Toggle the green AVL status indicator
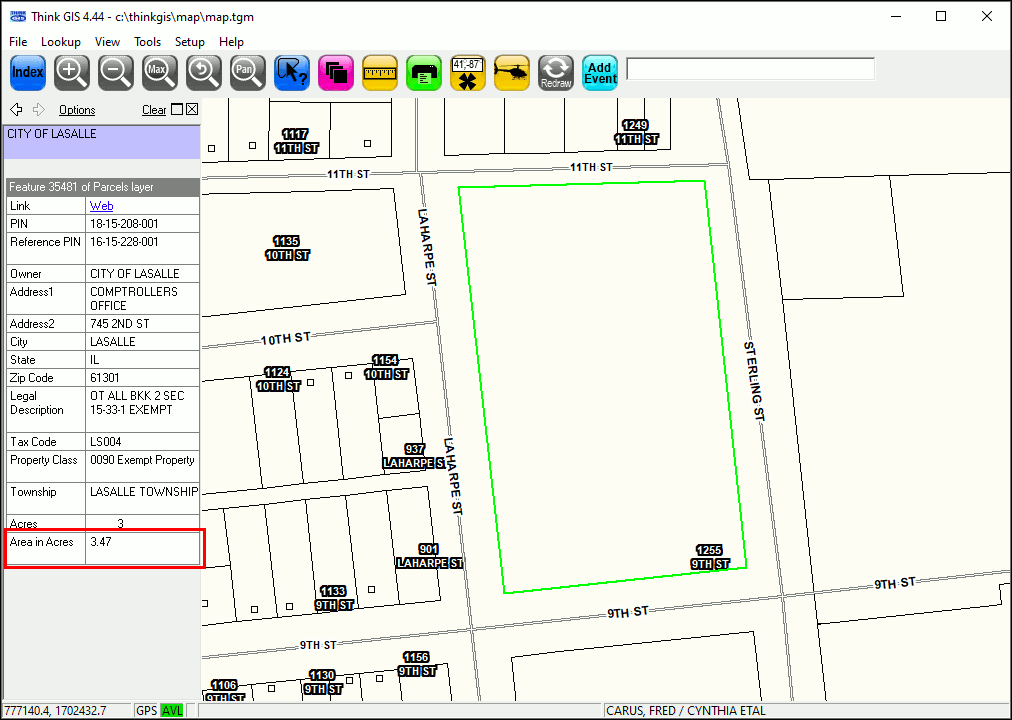 tap(172, 711)
